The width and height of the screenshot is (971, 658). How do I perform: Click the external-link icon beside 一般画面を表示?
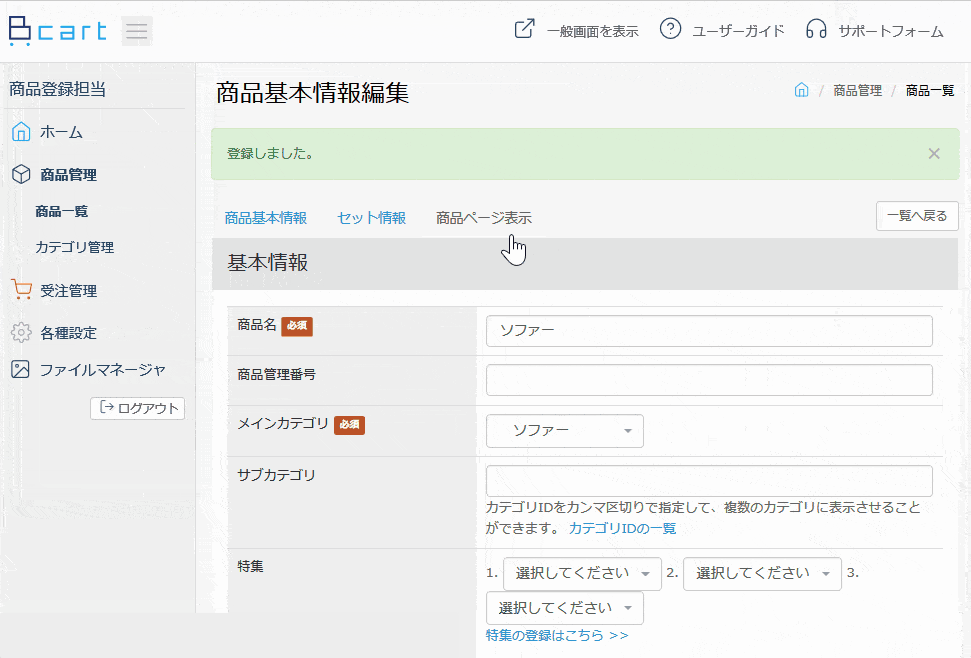[x=525, y=29]
